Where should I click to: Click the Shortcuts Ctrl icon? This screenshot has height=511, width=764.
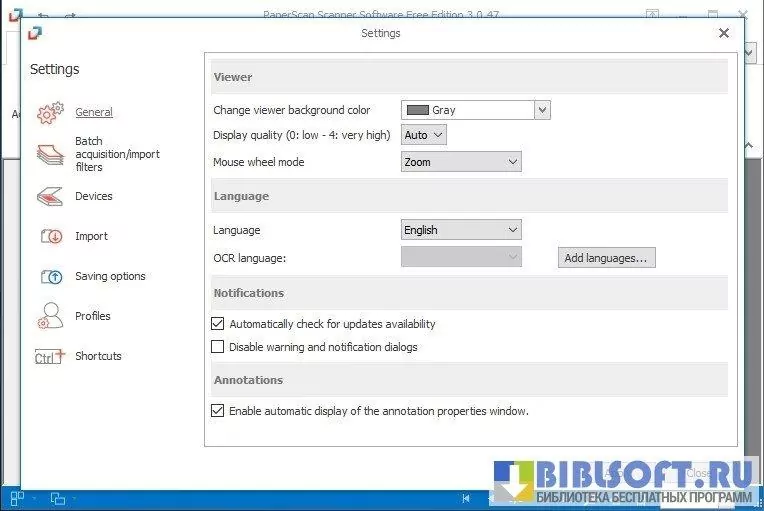pyautogui.click(x=50, y=357)
